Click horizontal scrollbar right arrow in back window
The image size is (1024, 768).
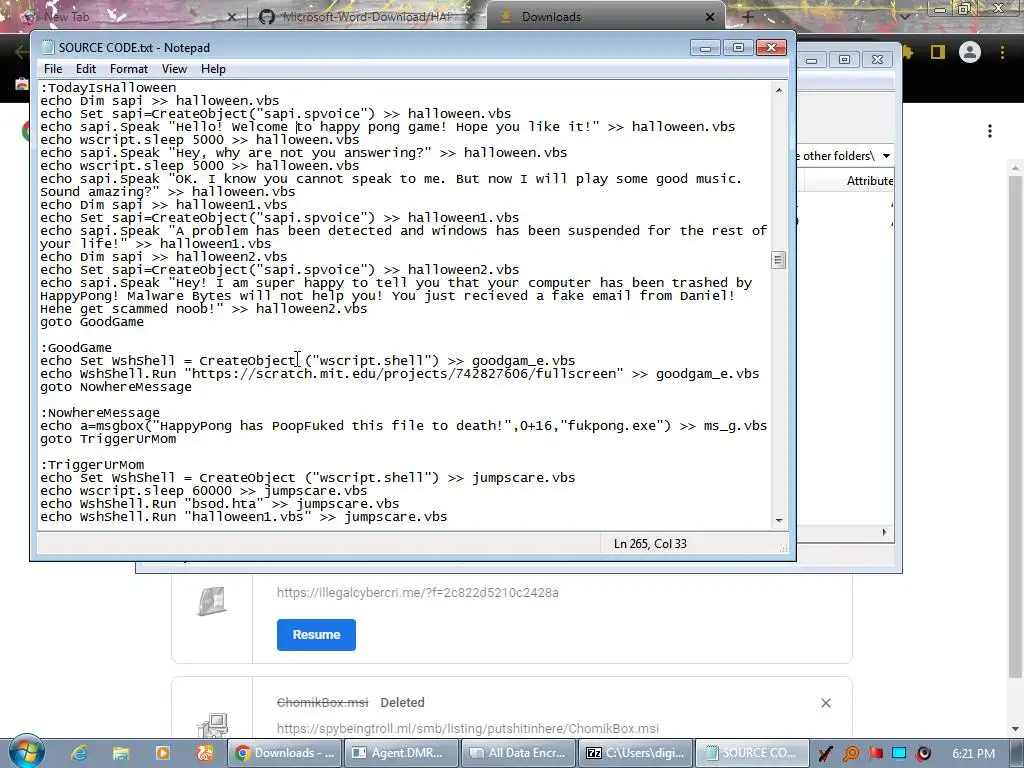point(884,532)
